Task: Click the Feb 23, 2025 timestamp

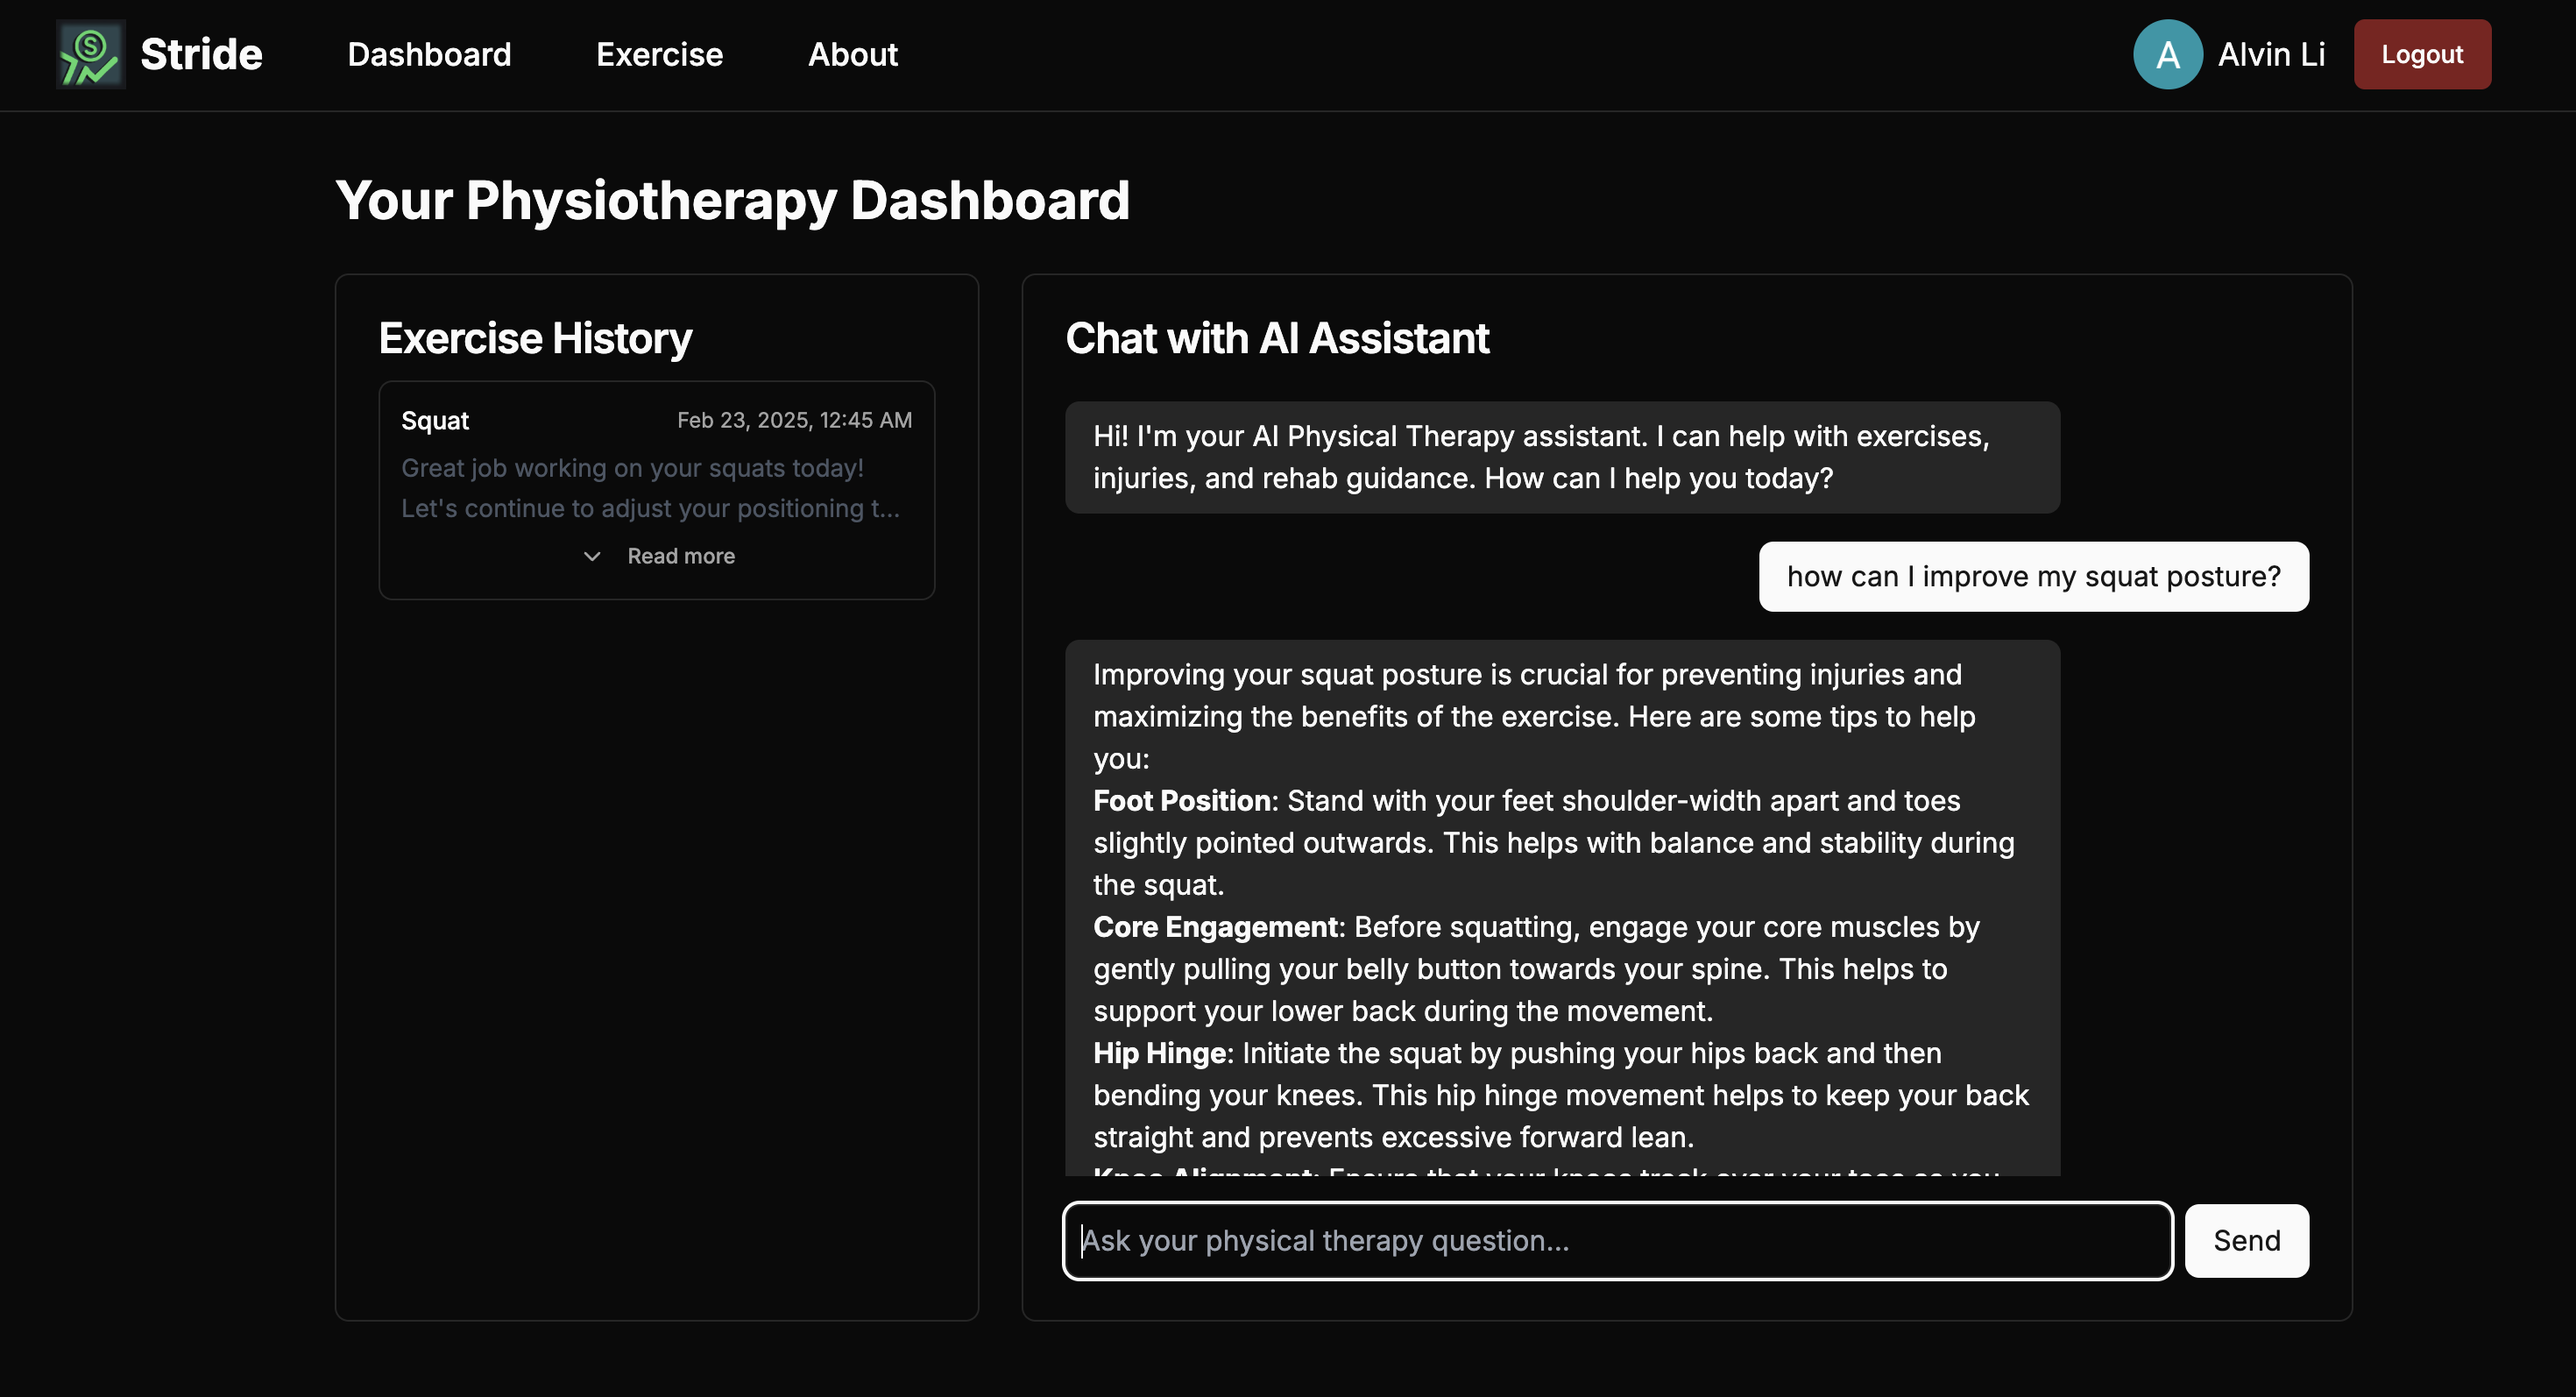Action: pyautogui.click(x=794, y=420)
